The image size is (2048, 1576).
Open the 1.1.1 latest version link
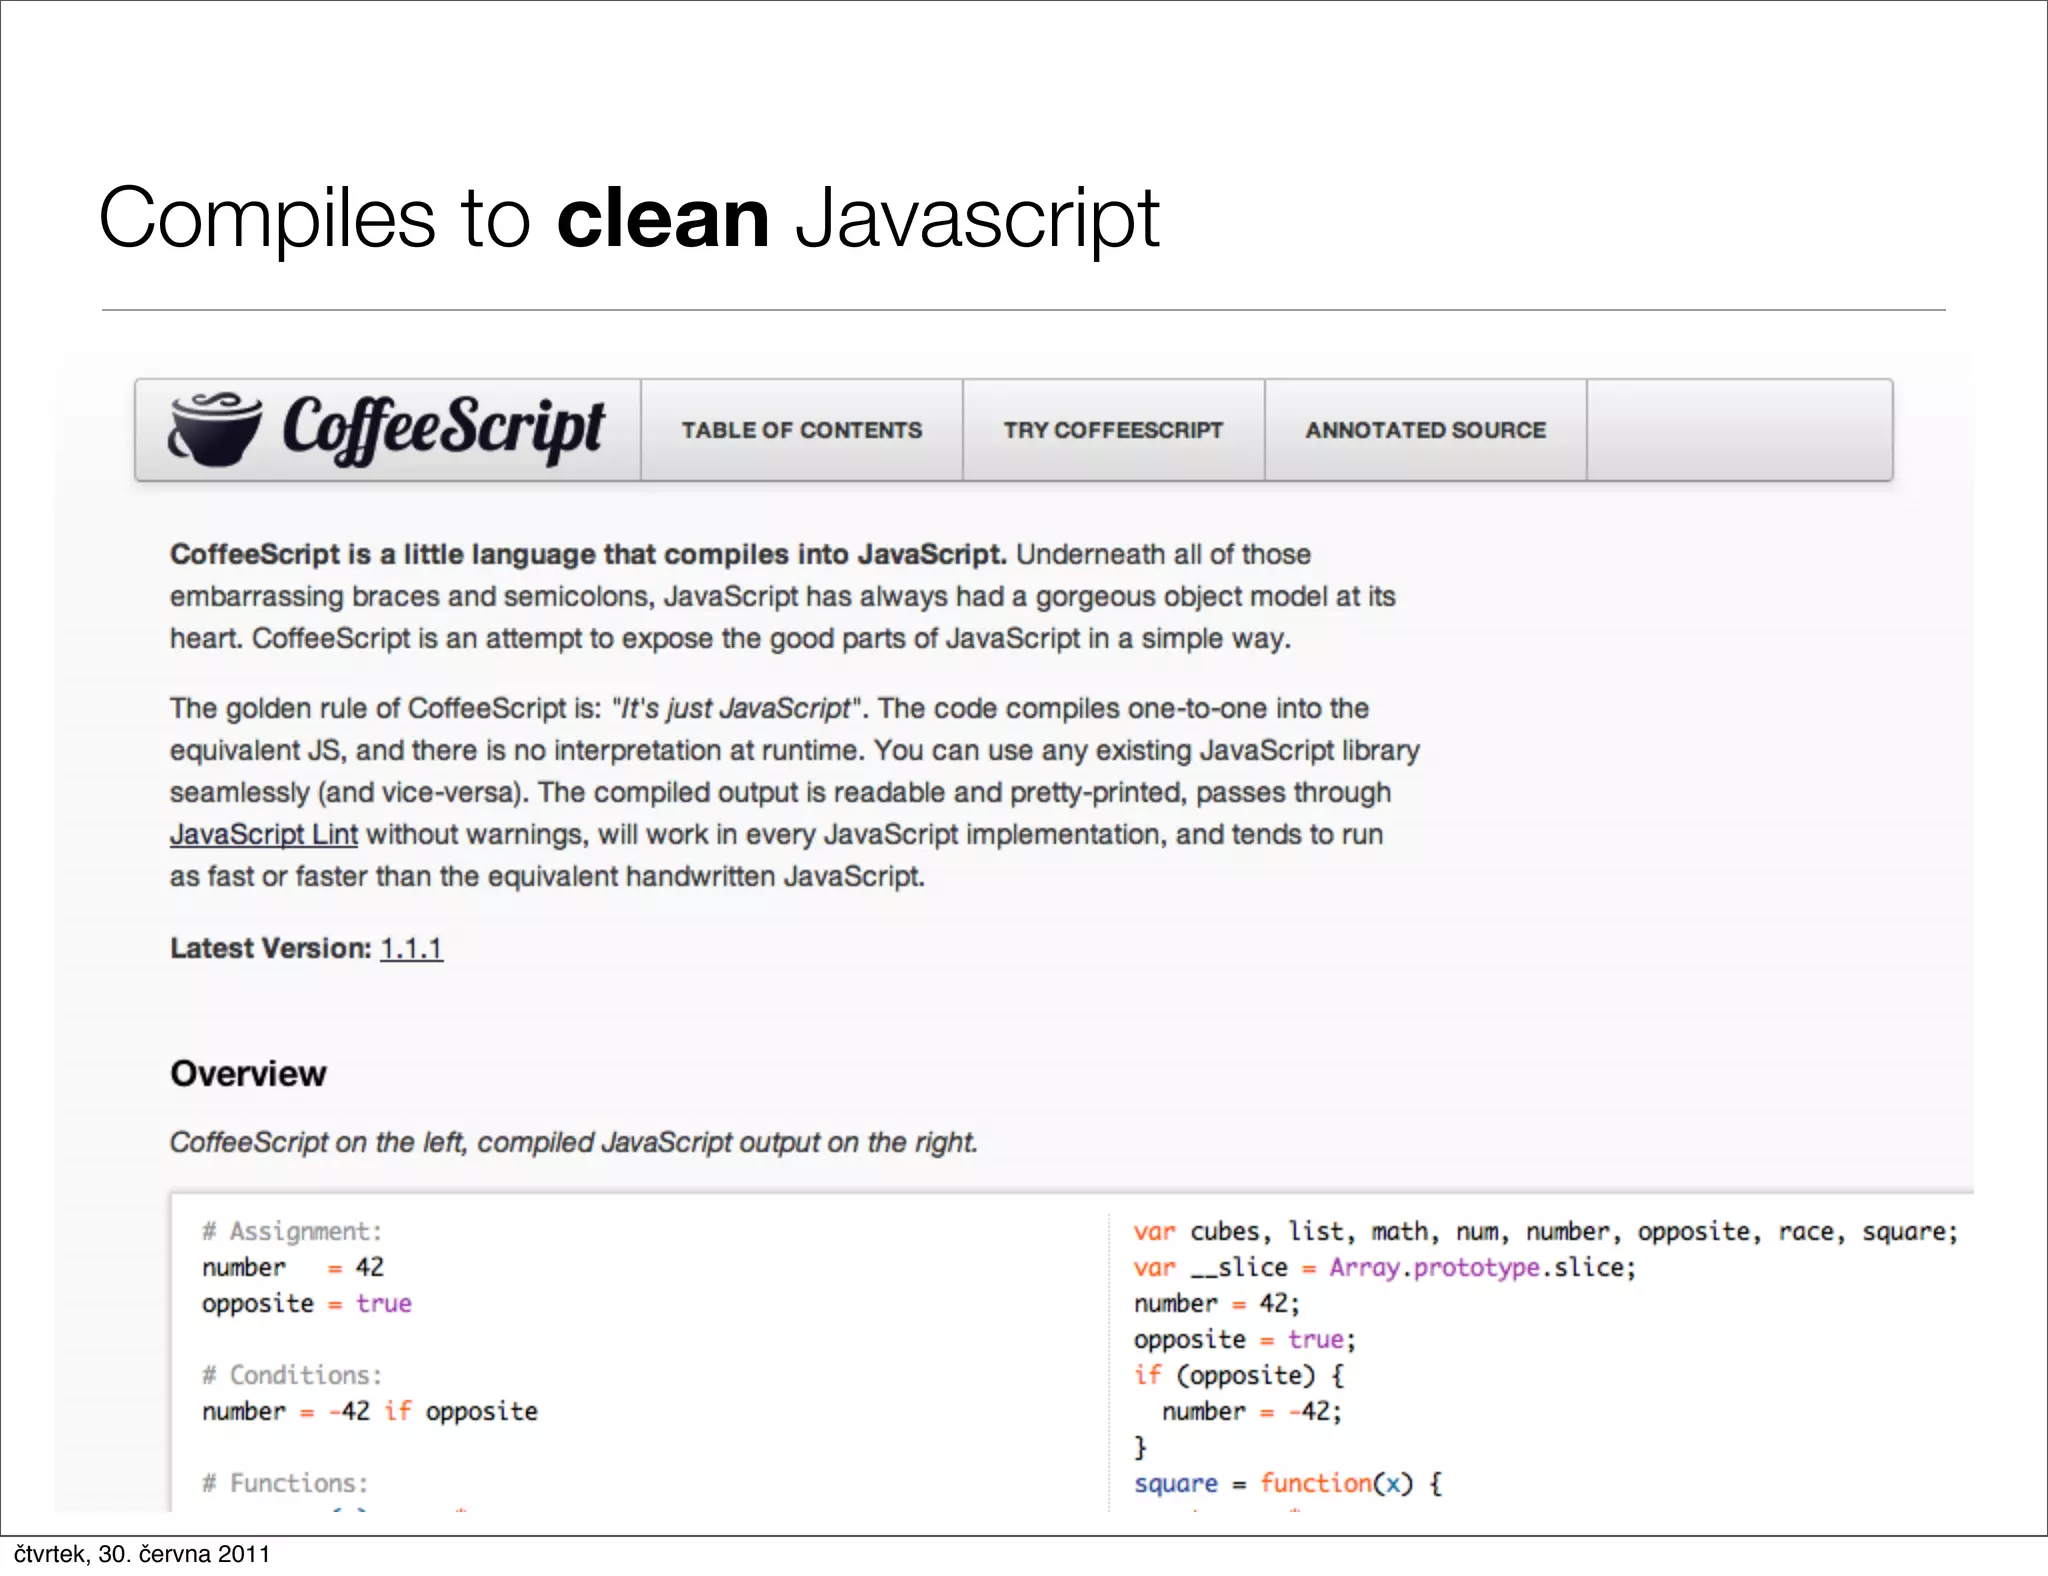[411, 948]
